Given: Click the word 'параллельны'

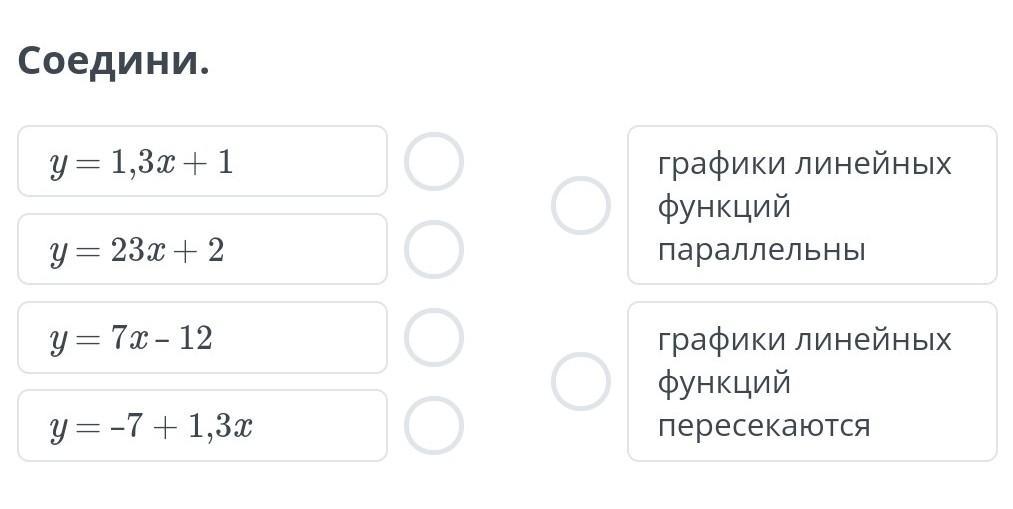Looking at the screenshot, I should coord(762,249).
